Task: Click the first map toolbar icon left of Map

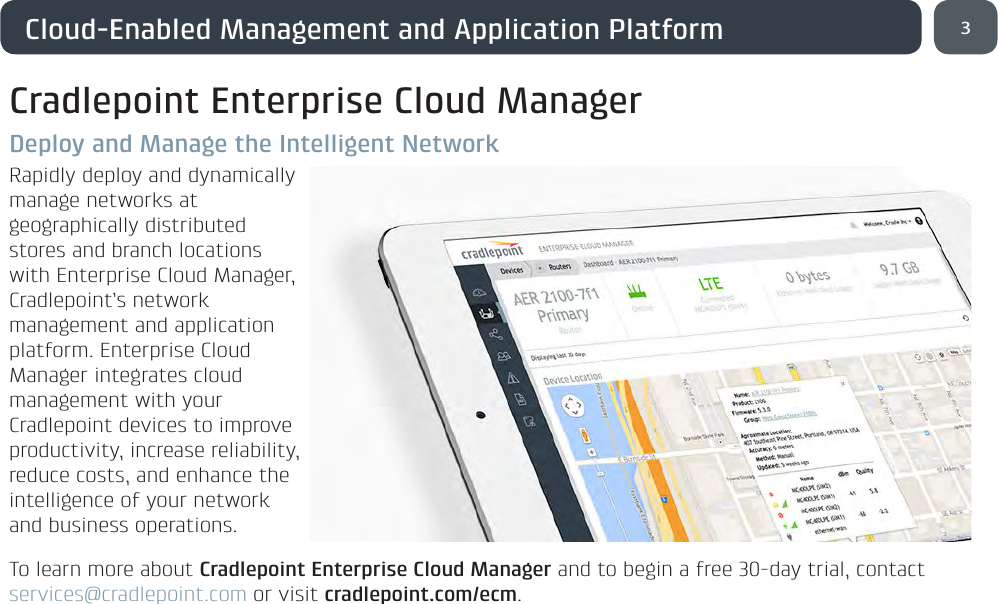Action: (x=918, y=357)
